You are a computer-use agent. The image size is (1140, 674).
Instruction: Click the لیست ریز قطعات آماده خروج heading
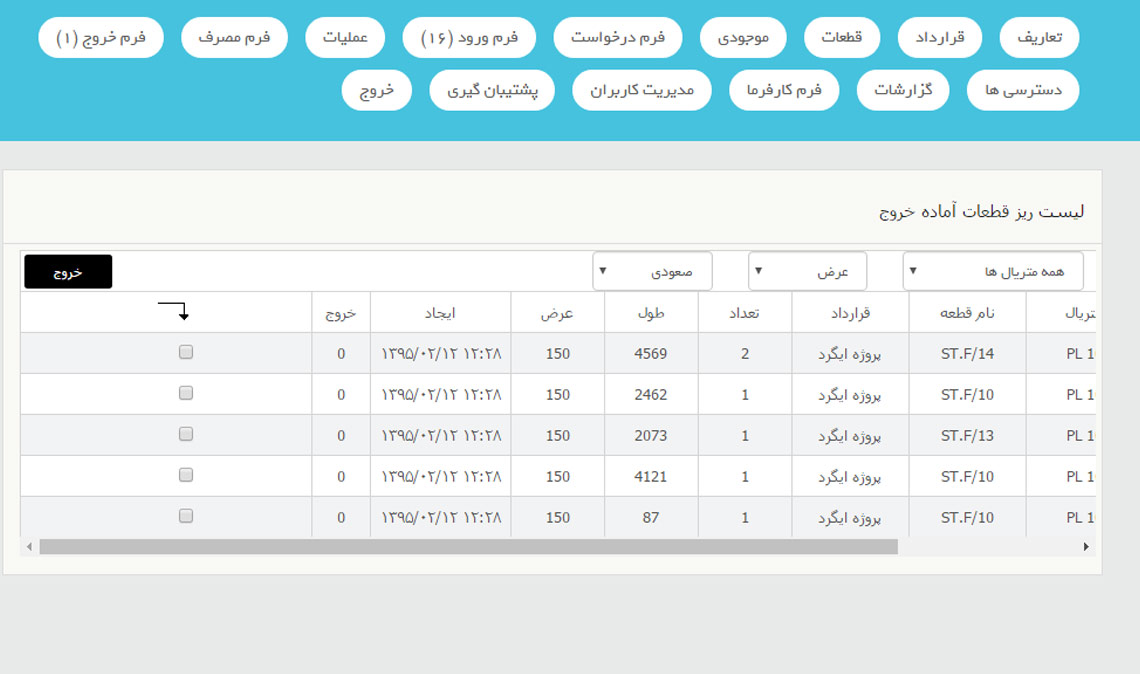coord(982,212)
